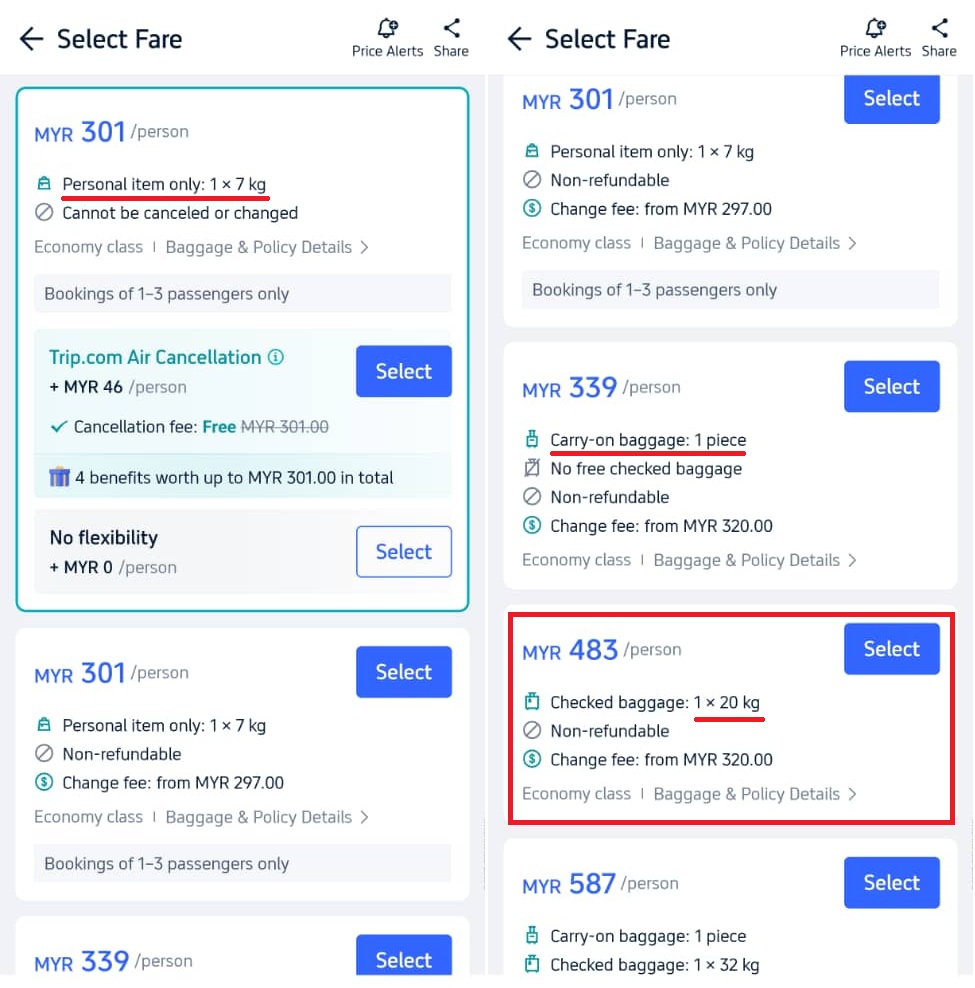Expand Baggage & Policy Details for MYR 483 fare
The width and height of the screenshot is (975, 988).
pyautogui.click(x=755, y=794)
